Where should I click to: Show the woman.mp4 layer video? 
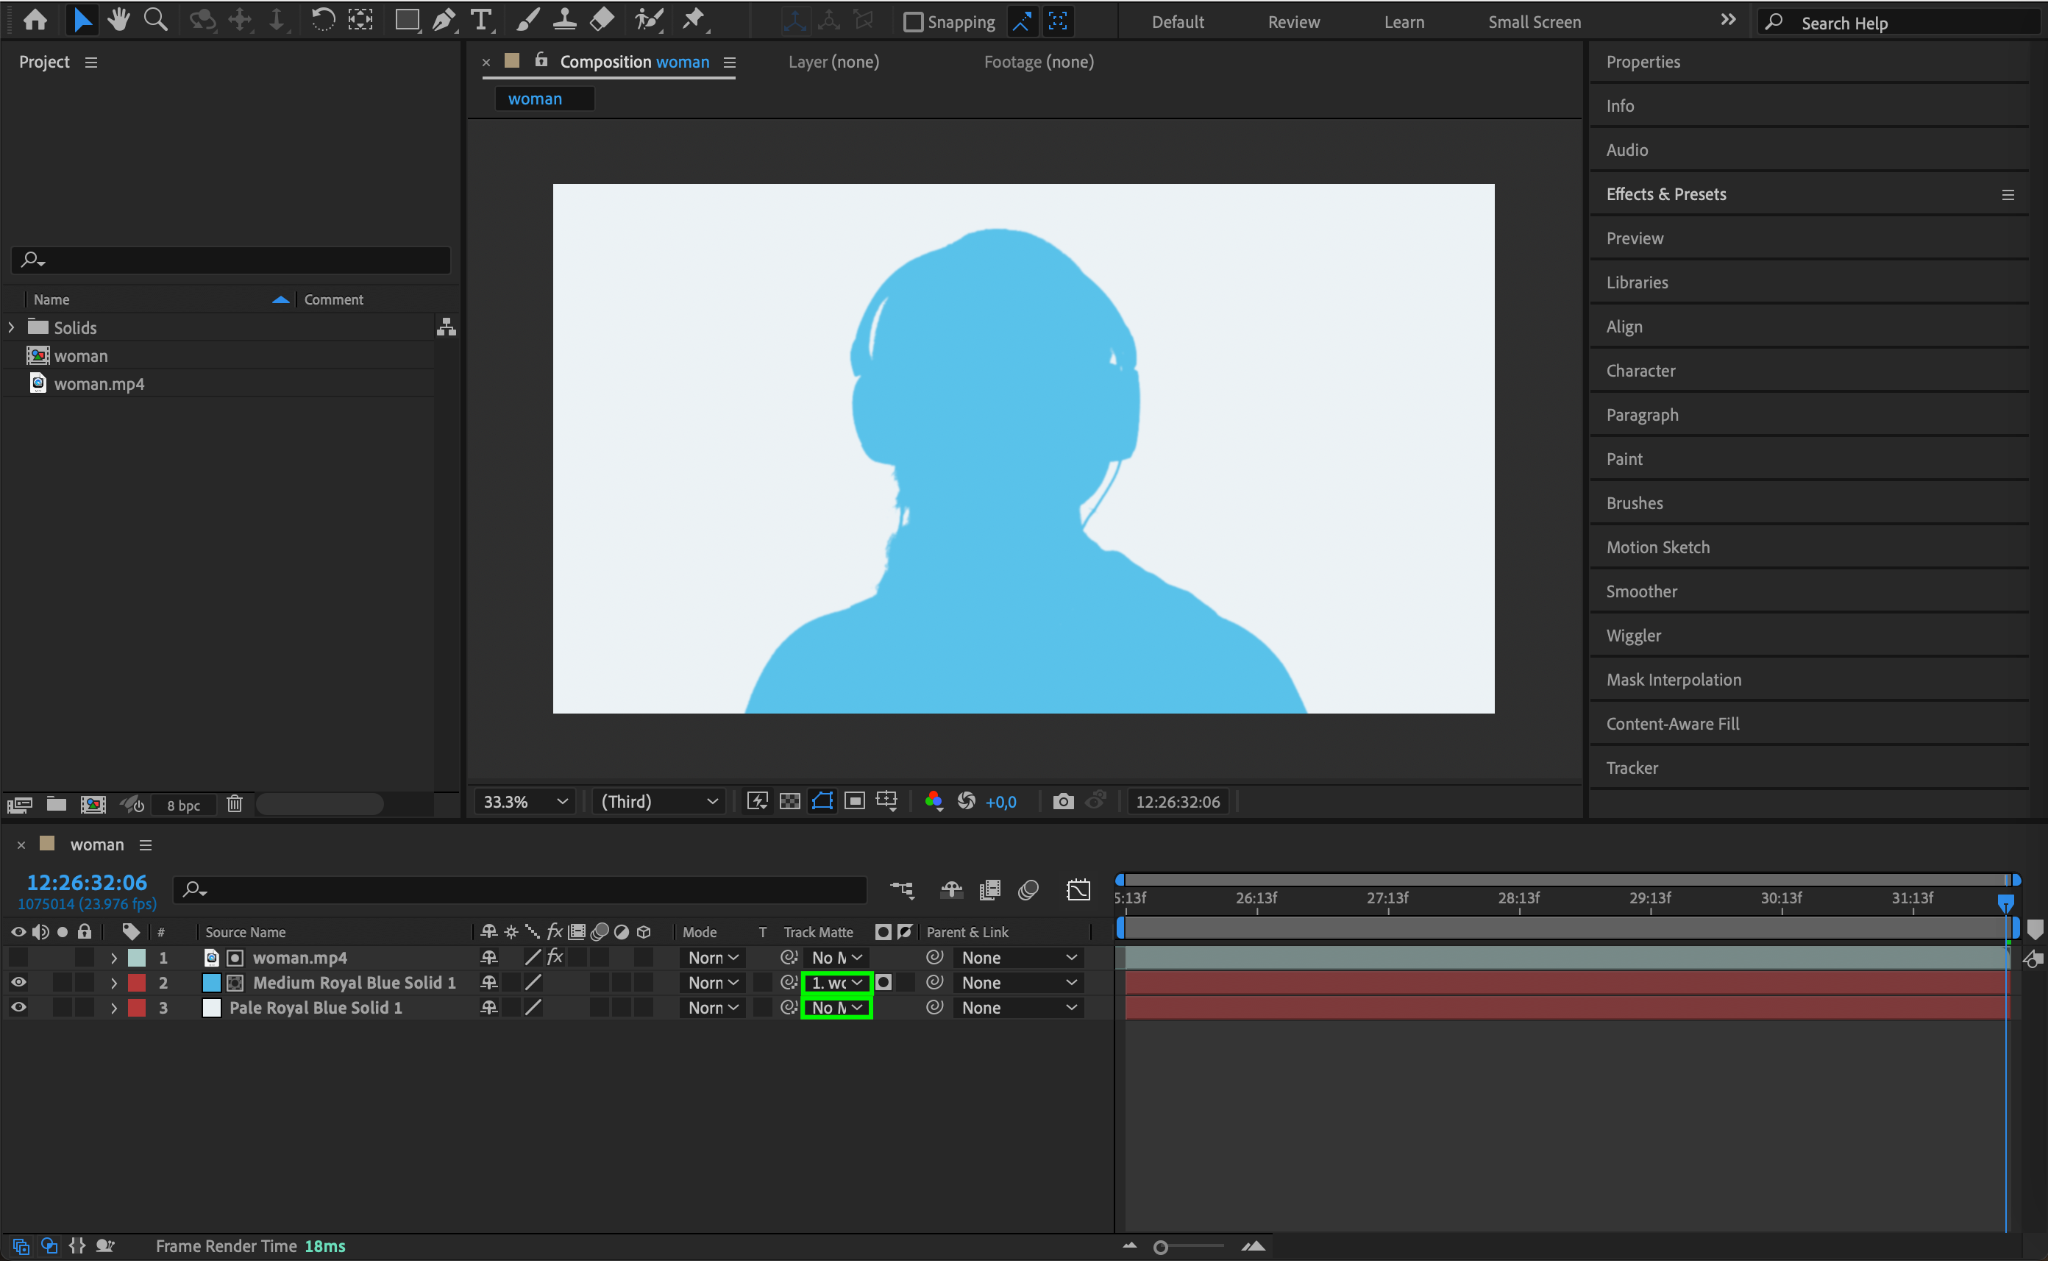(x=18, y=958)
